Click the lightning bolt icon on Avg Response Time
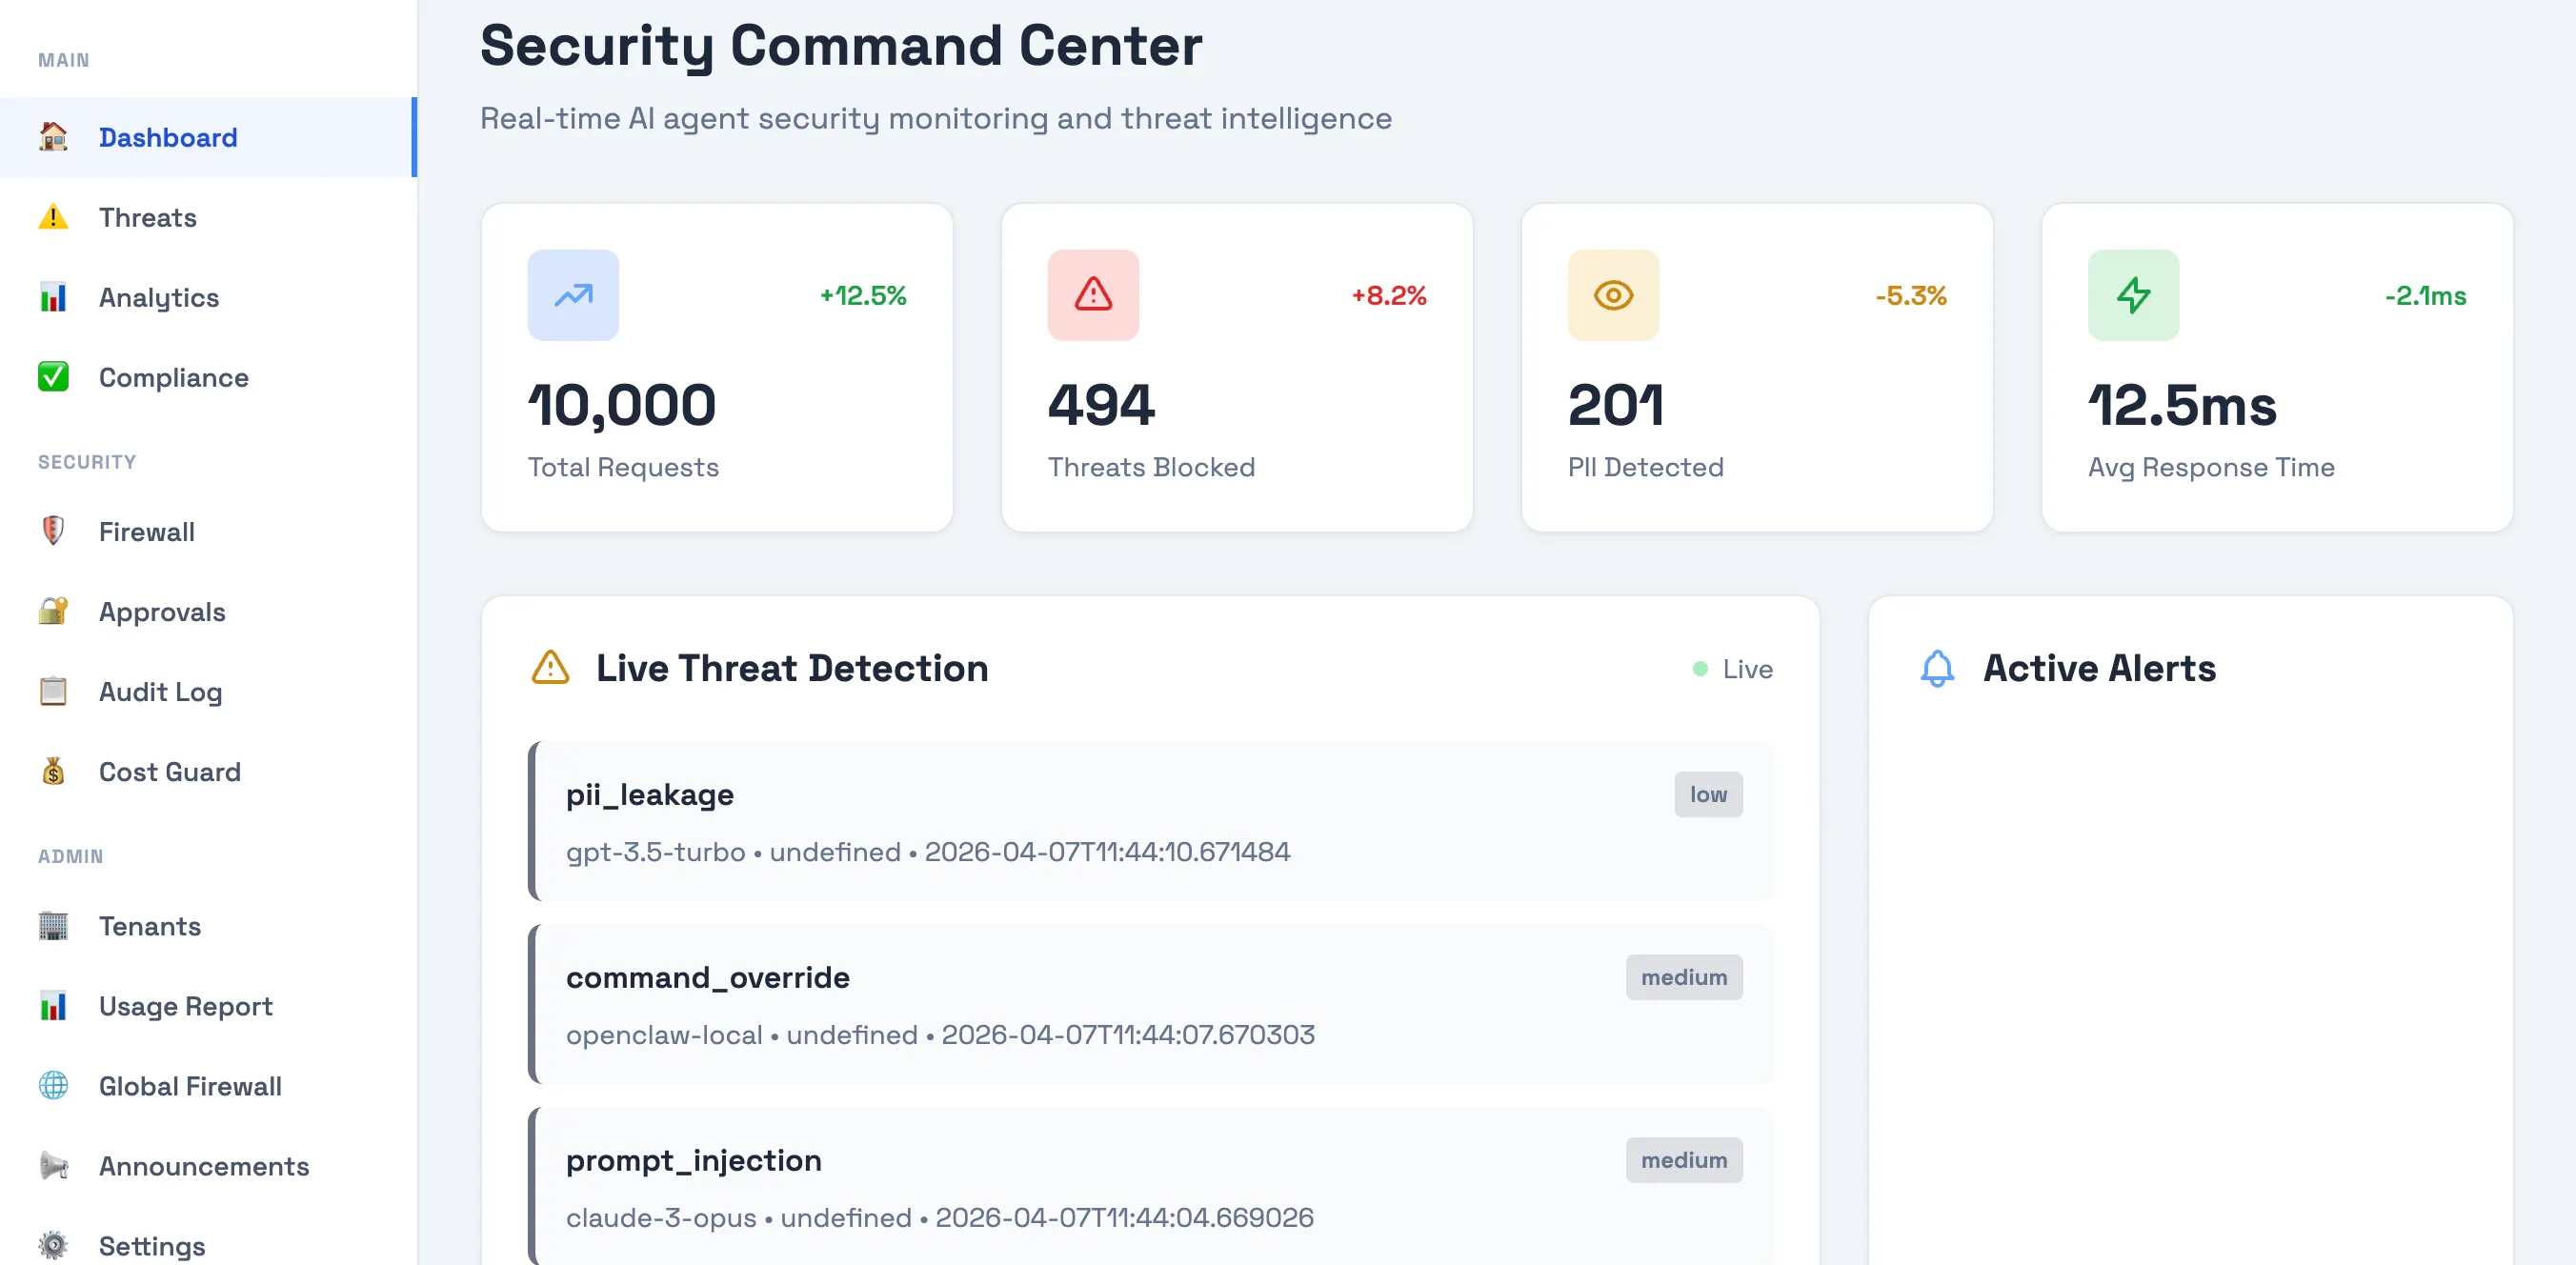Viewport: 2576px width, 1265px height. [x=2133, y=295]
